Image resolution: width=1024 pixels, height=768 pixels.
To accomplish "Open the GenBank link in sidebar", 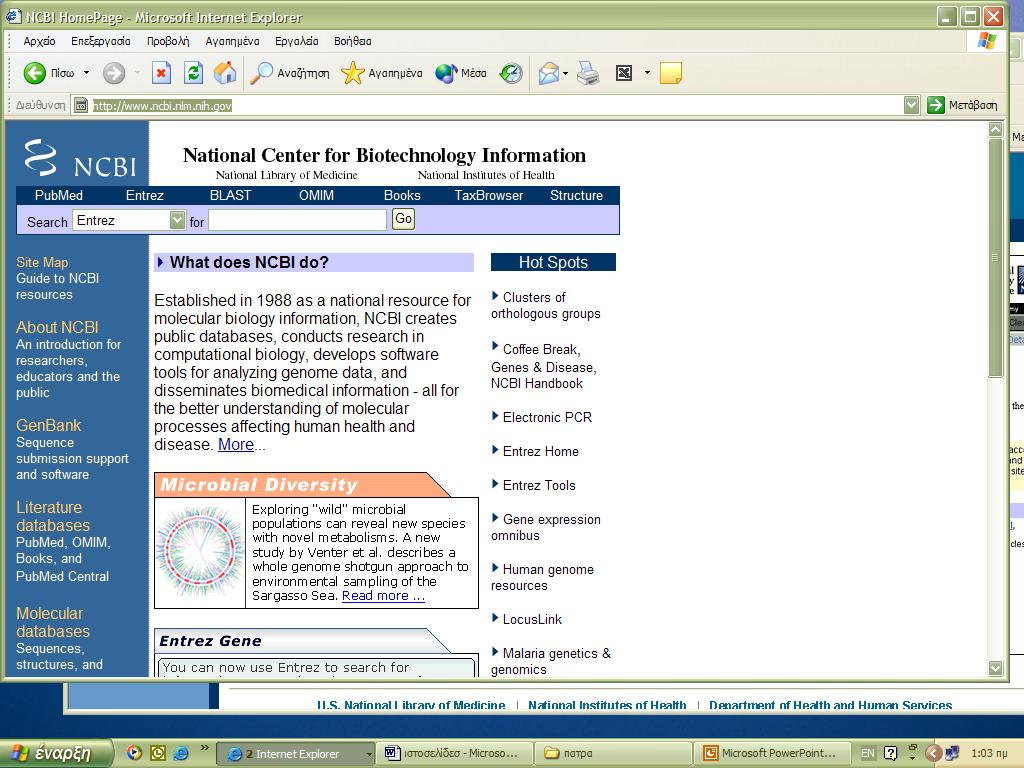I will pos(48,425).
